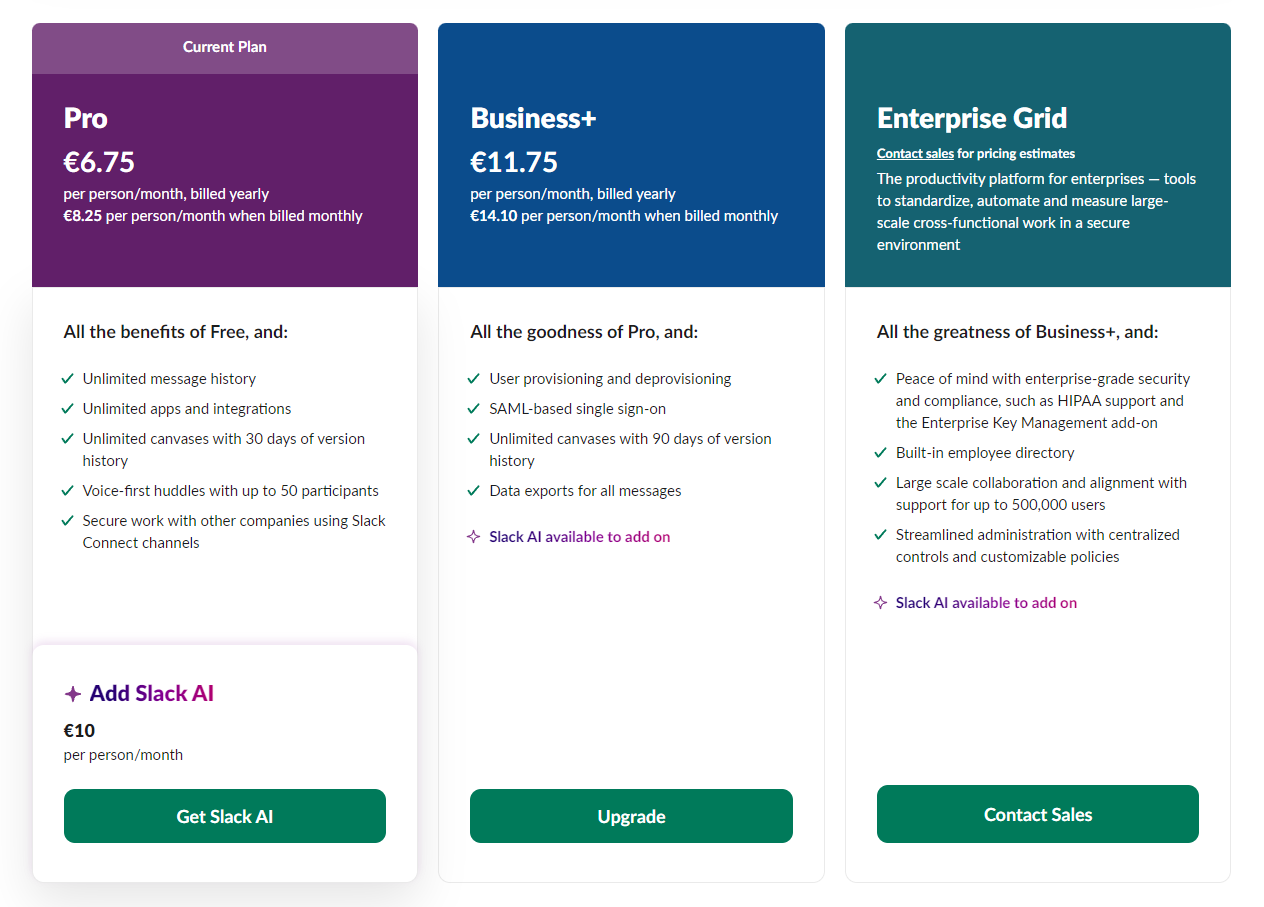Click checkmark beside Unlimited apps and integrations
Viewport: 1264px width, 907px height.
pyautogui.click(x=68, y=409)
